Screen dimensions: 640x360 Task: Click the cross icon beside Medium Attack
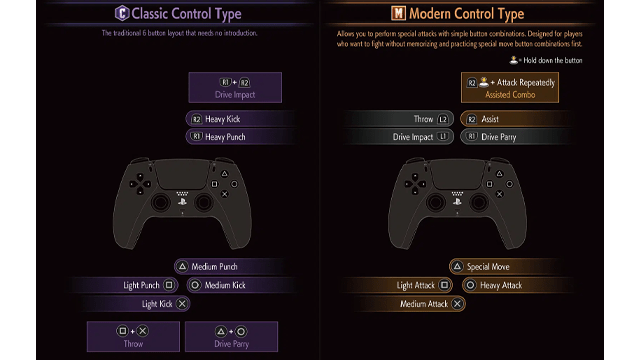tap(458, 304)
